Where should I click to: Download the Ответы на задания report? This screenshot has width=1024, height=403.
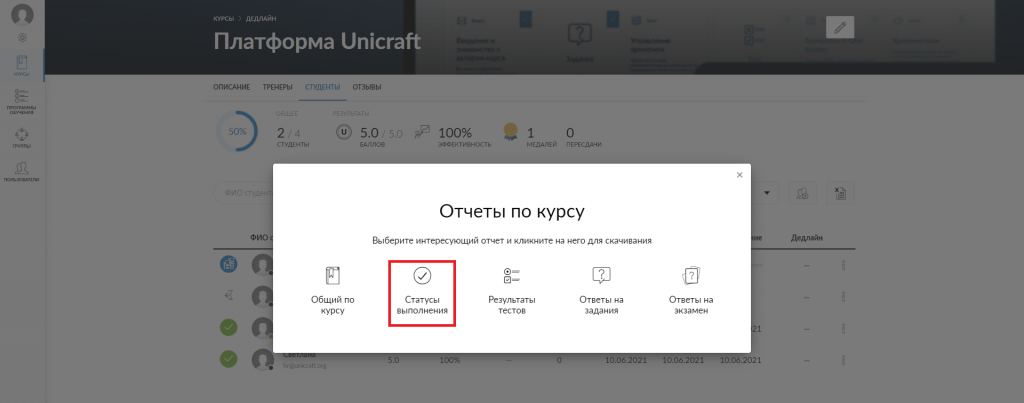[601, 292]
